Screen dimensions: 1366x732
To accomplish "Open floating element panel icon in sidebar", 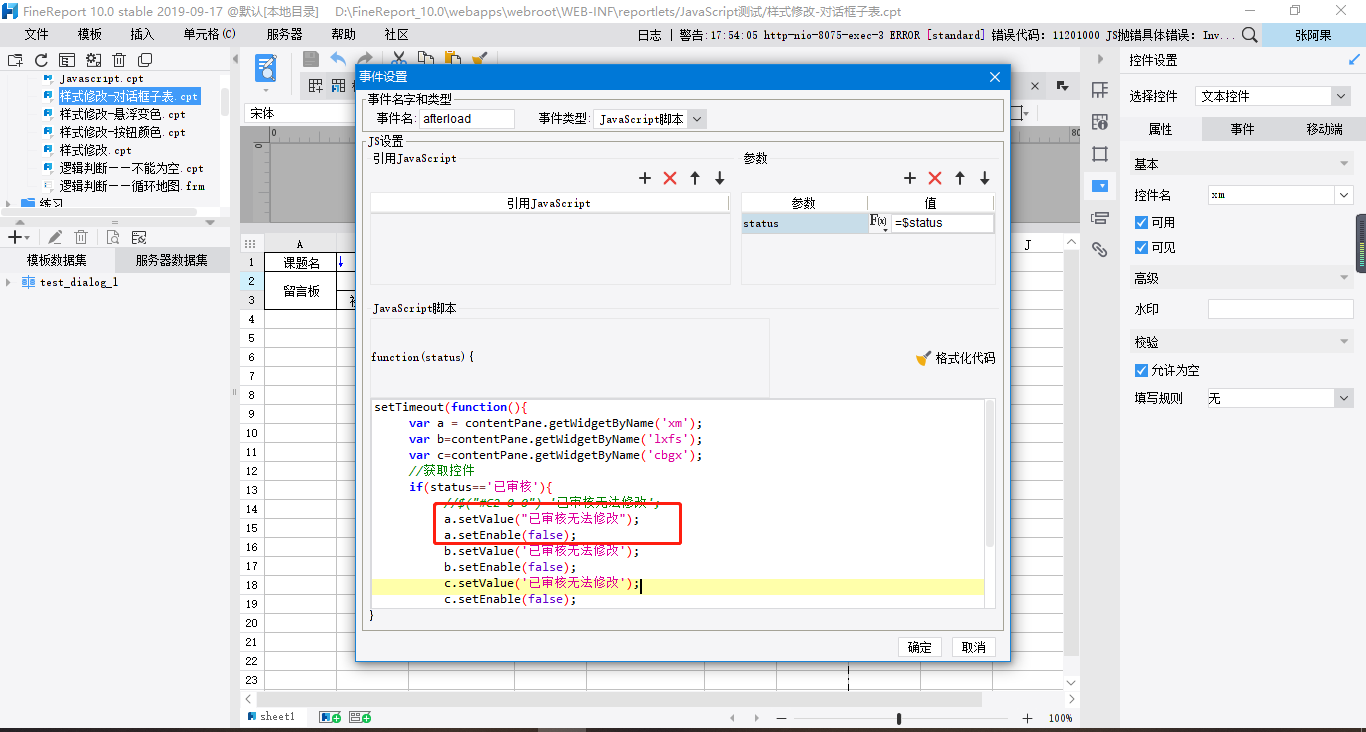I will pos(1100,154).
